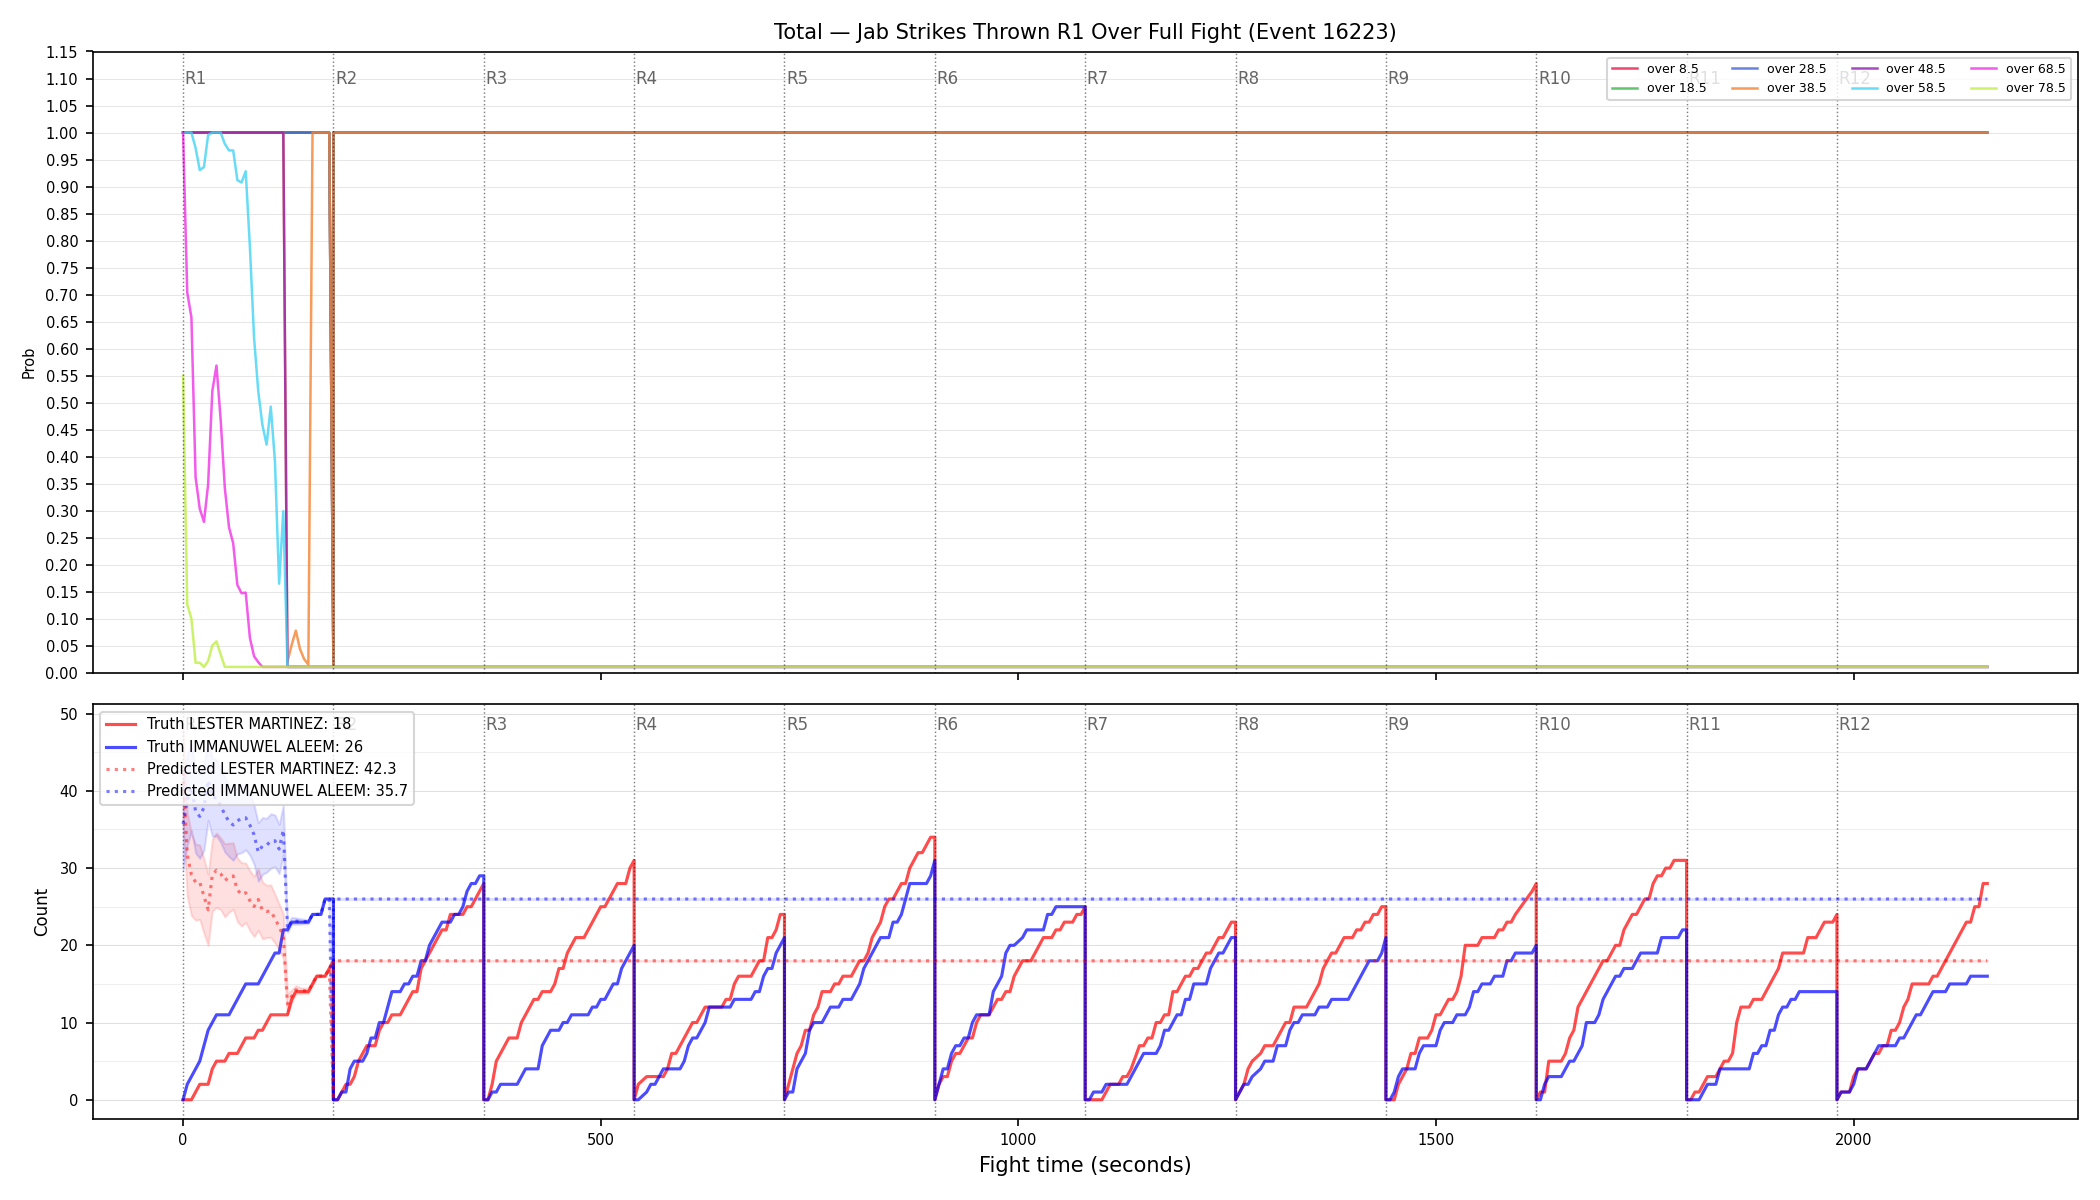Click the 20 tick on the Count axis
The width and height of the screenshot is (2100, 1200).
(69, 945)
